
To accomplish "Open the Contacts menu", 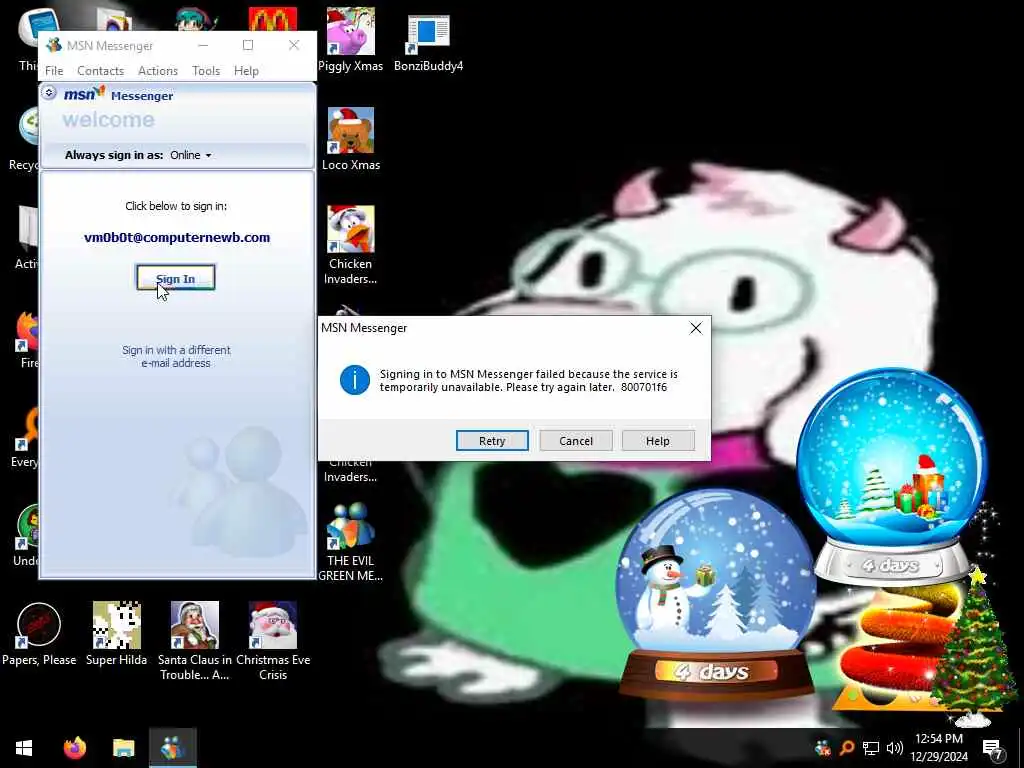I will click(x=100, y=71).
